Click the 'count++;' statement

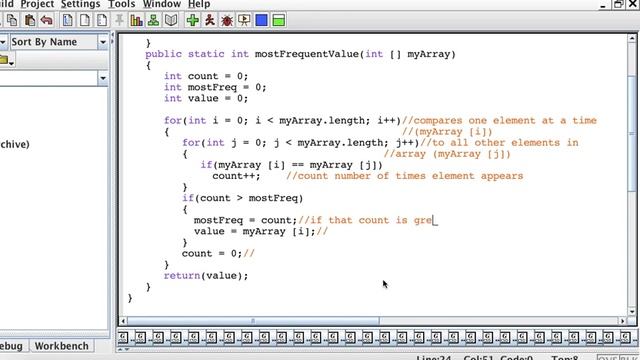(x=236, y=176)
